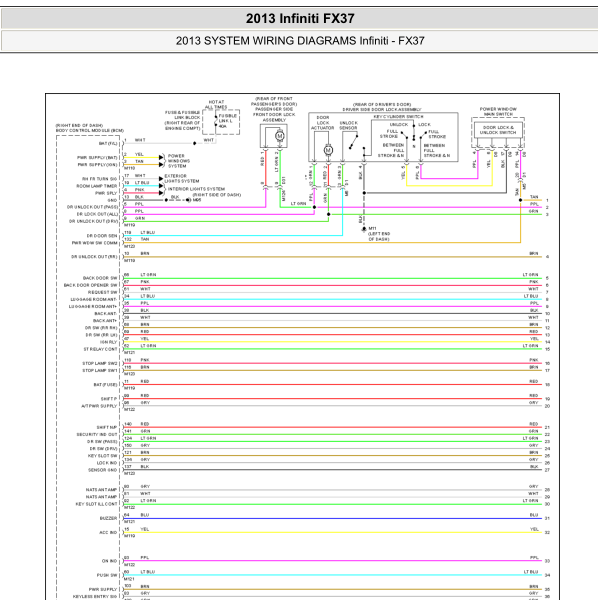Click the "SENSOR GND" terminal label
This screenshot has height=600, width=598.
(103, 470)
